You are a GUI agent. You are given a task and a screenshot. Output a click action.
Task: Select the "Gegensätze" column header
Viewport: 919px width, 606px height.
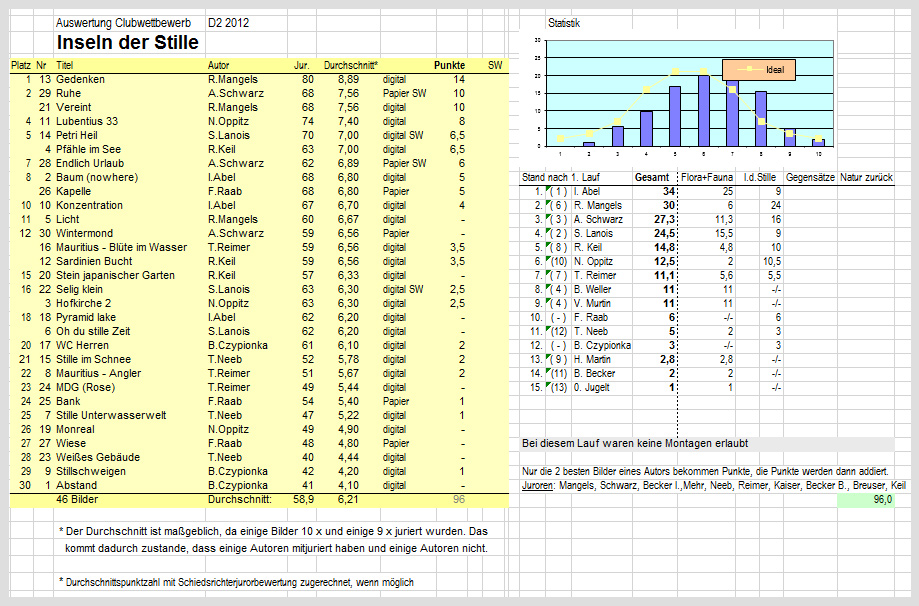810,178
